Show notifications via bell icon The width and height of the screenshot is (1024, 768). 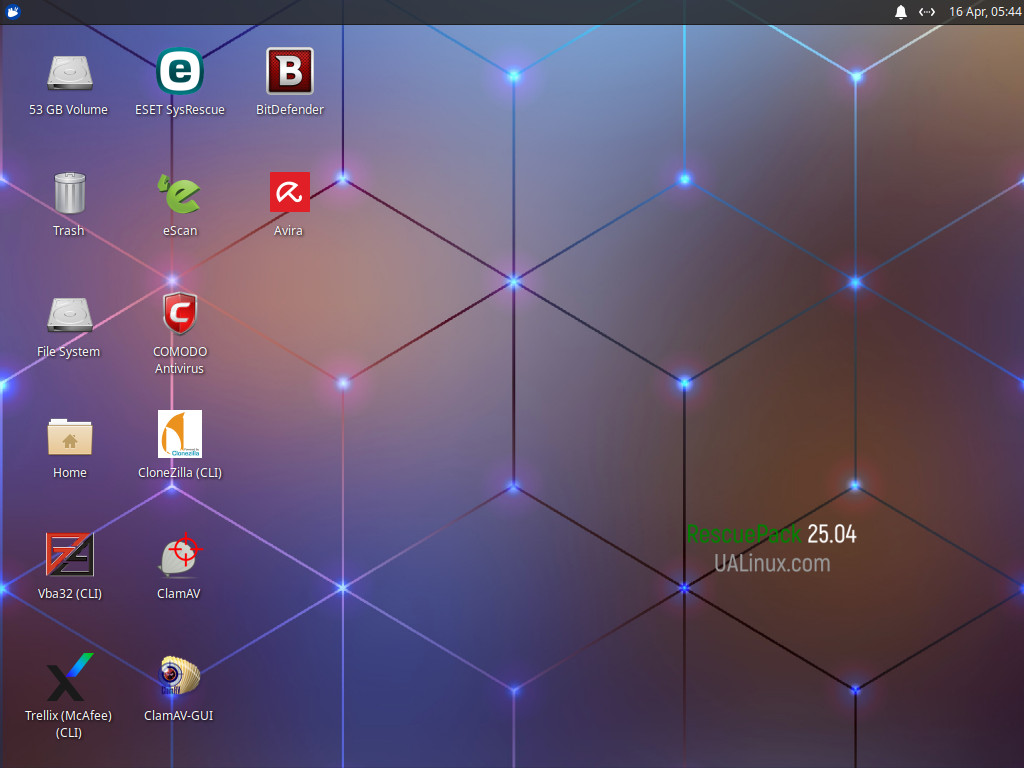click(901, 12)
